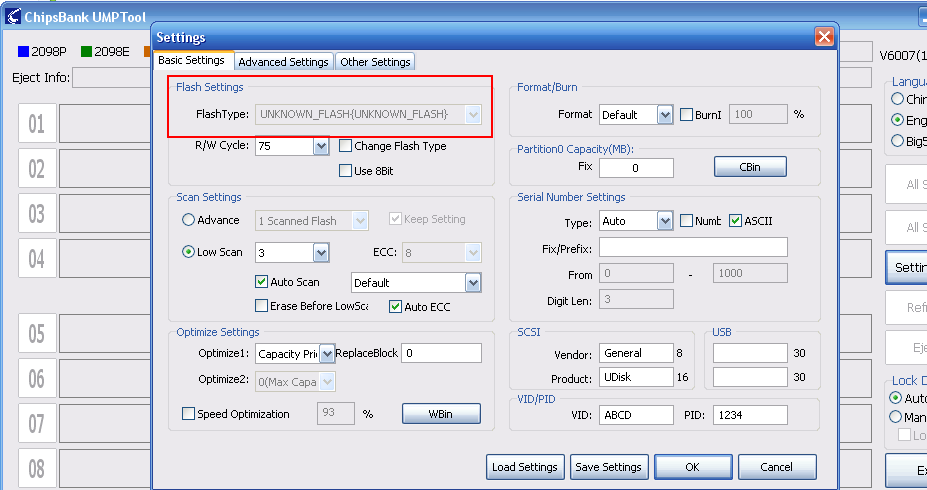Image resolution: width=927 pixels, height=490 pixels.
Task: Click the ReplaceBlock input field
Action: tap(441, 353)
